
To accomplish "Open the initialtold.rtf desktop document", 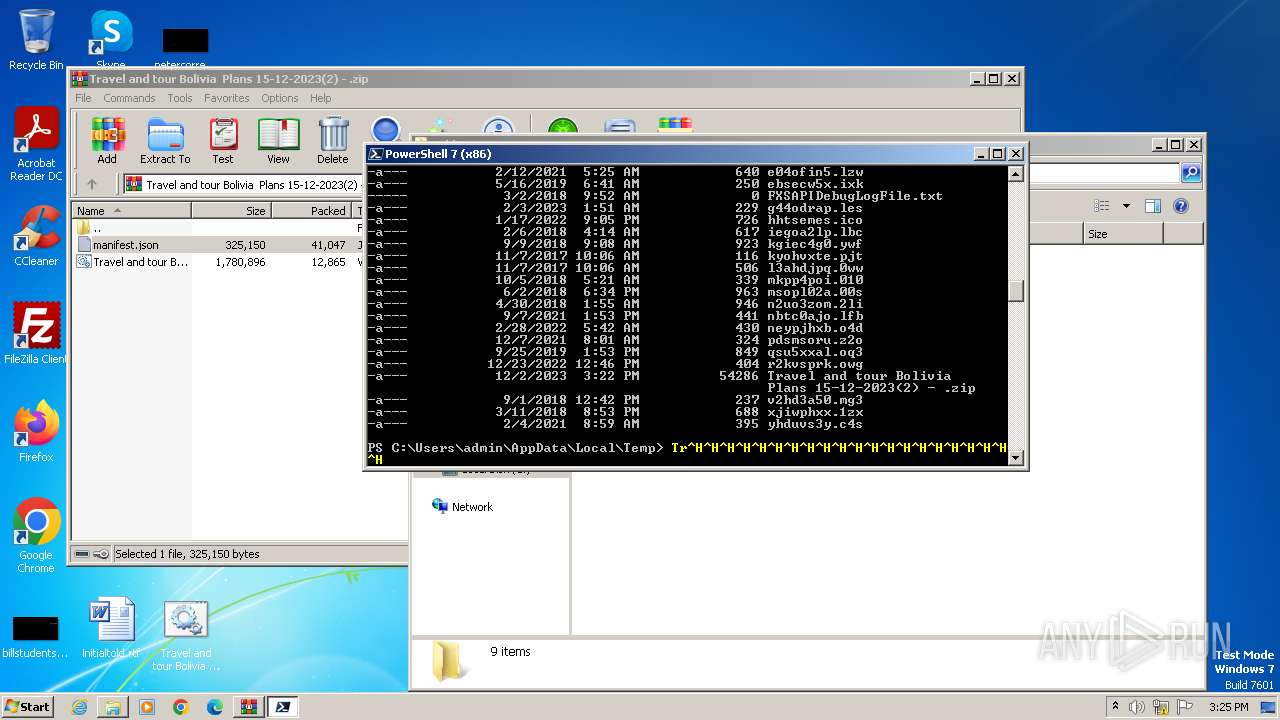I will coord(111,629).
